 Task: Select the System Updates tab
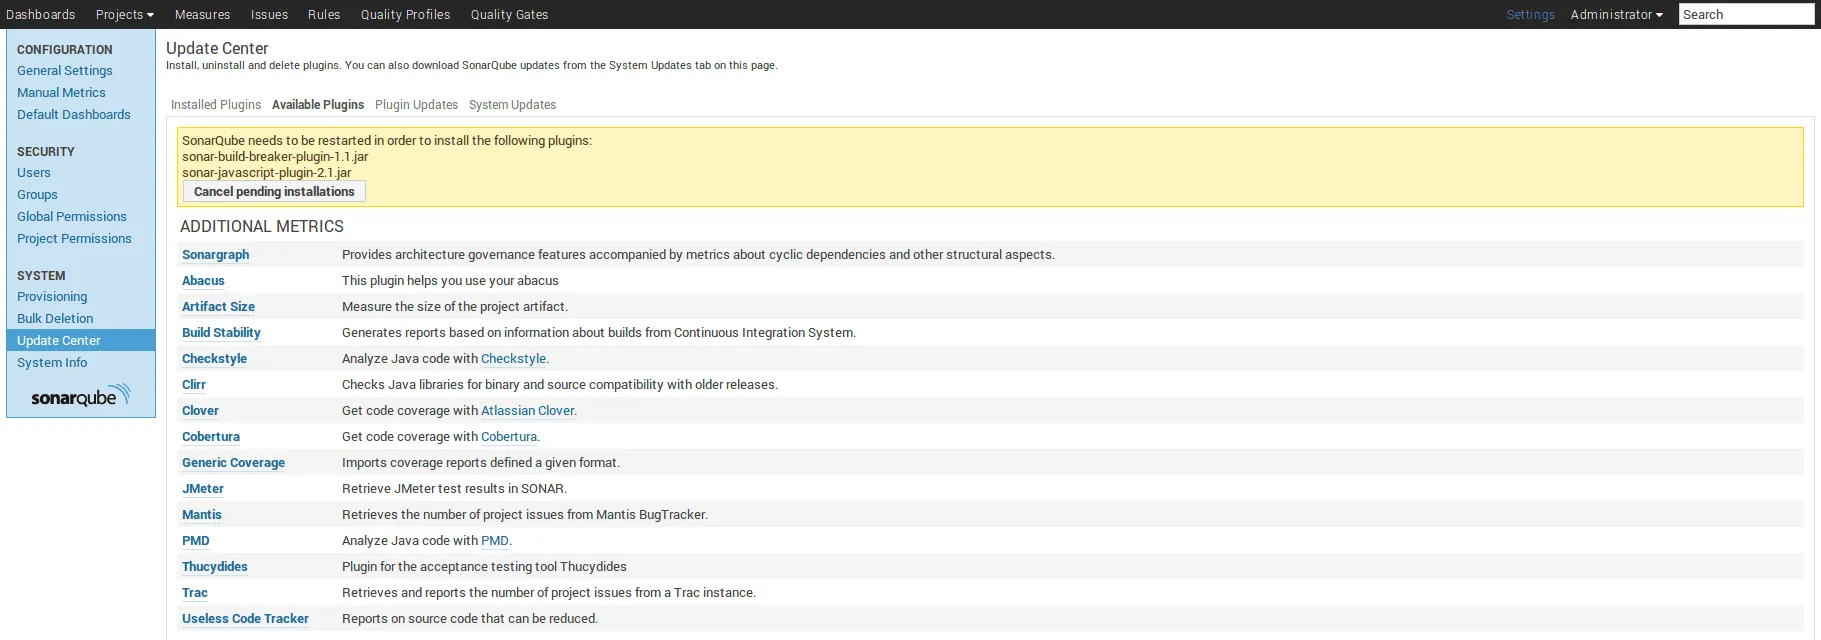[x=512, y=105]
